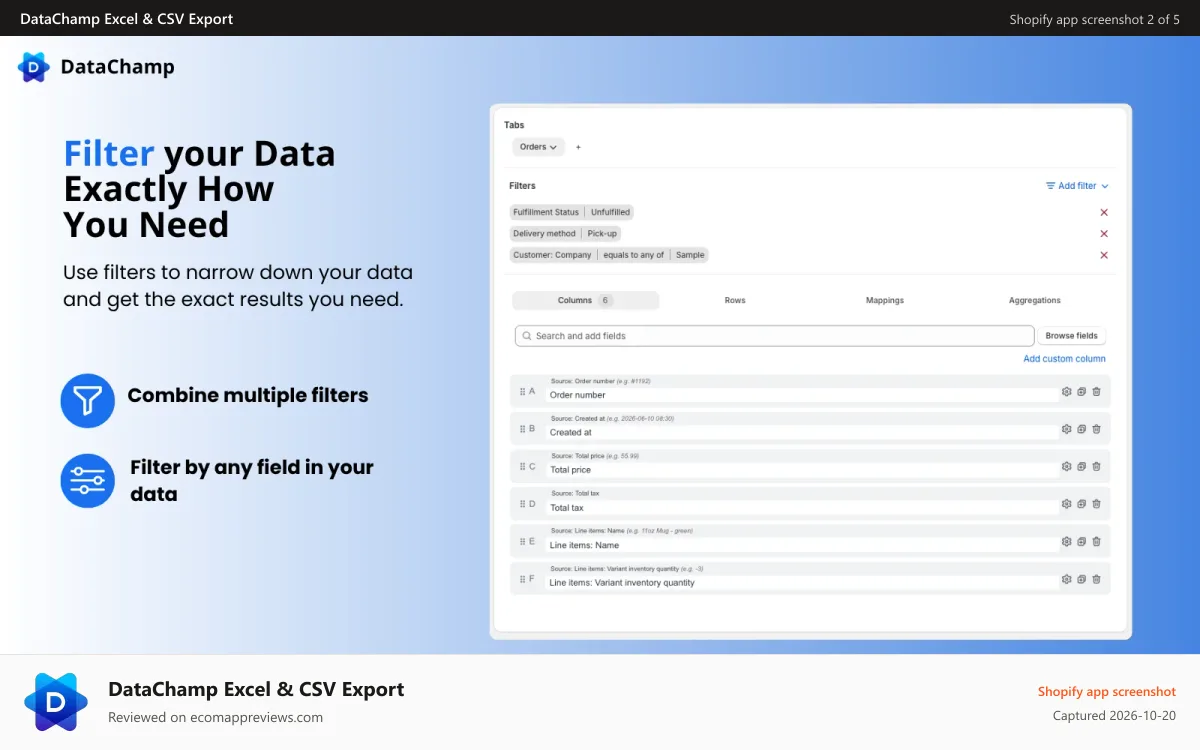Edit the Order number column name field
The image size is (1200, 750).
click(801, 395)
